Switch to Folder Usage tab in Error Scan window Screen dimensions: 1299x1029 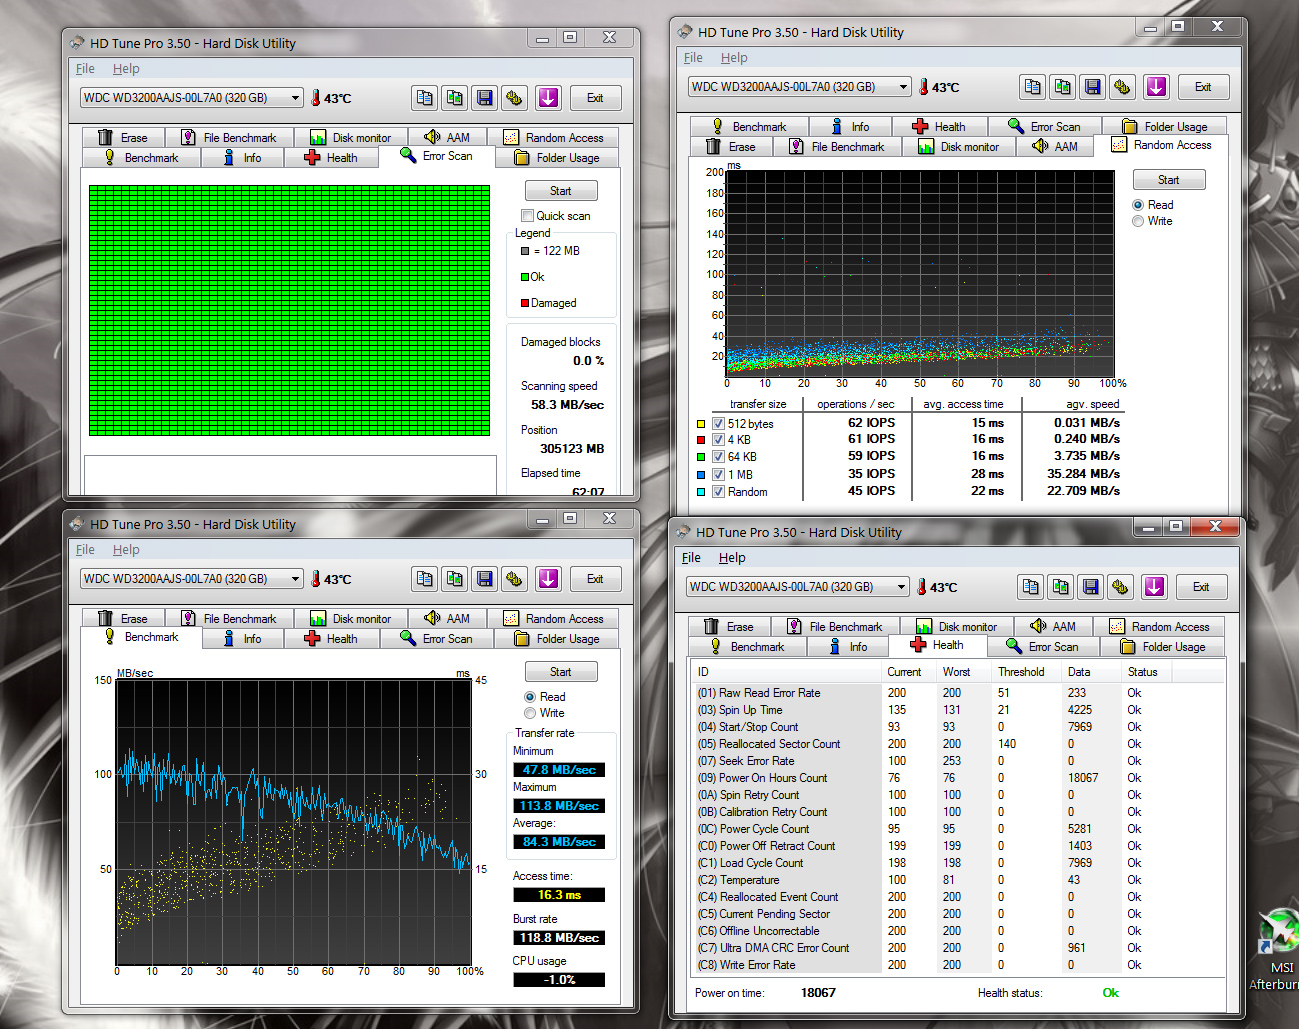pos(557,158)
